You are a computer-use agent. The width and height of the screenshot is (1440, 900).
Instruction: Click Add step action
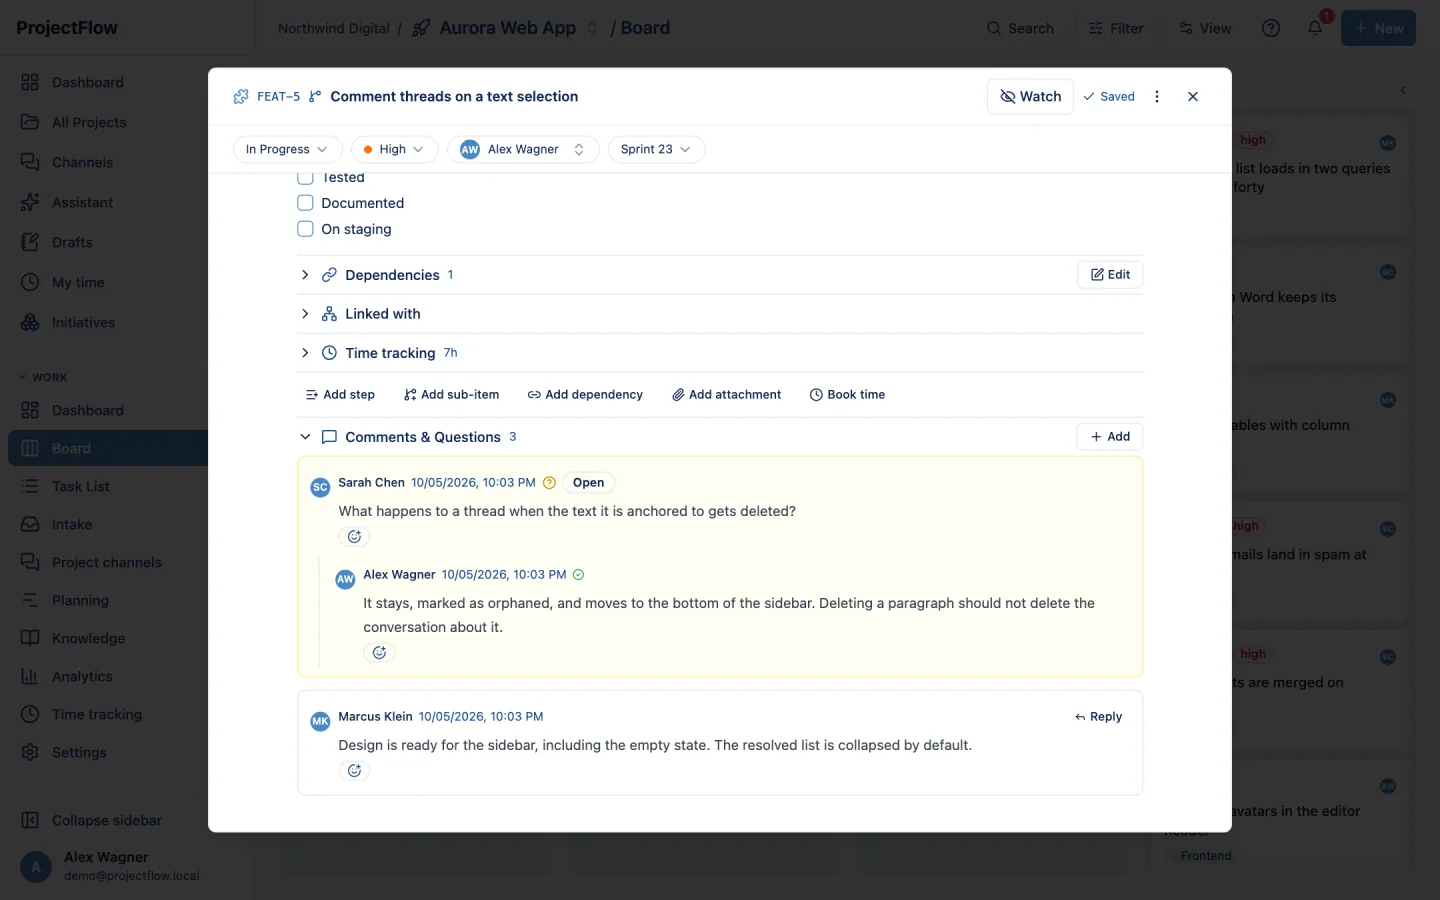pyautogui.click(x=340, y=395)
